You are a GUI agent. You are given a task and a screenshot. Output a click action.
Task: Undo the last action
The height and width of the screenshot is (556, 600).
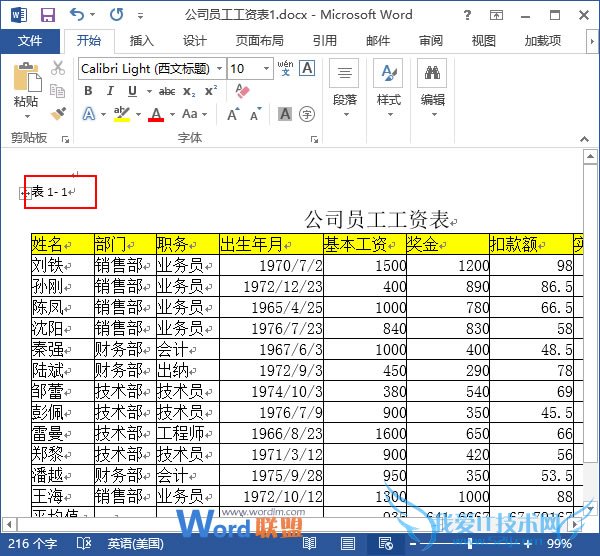[x=77, y=15]
